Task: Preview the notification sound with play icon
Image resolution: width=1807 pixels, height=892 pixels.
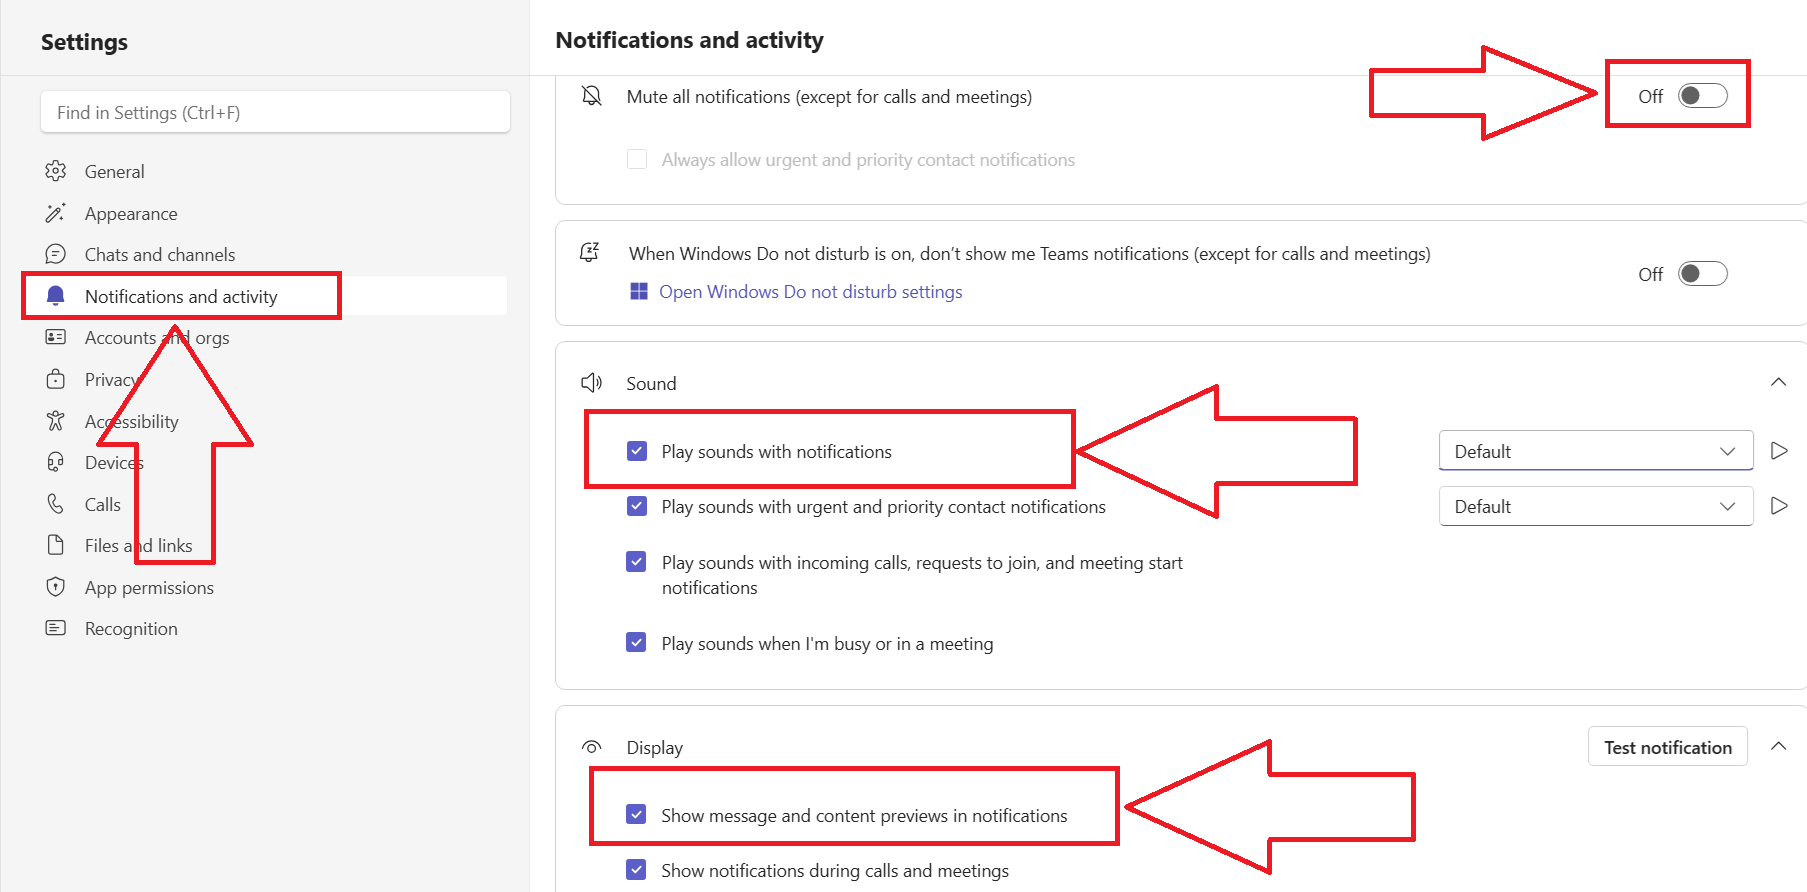Action: [x=1779, y=451]
